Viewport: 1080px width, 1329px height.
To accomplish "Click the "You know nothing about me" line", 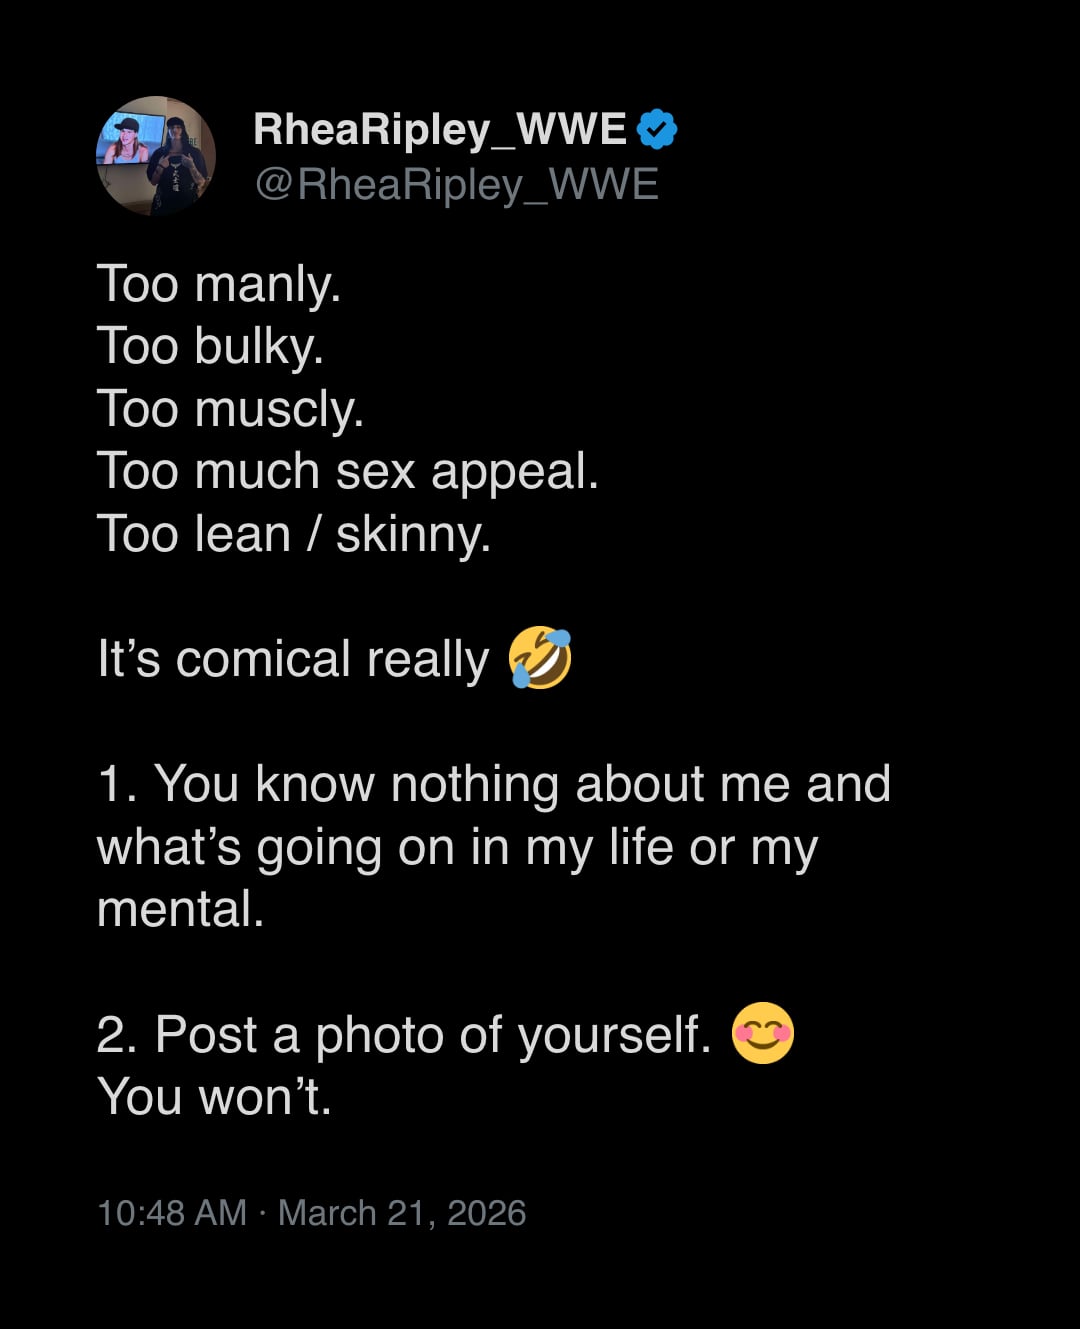I will tap(493, 784).
